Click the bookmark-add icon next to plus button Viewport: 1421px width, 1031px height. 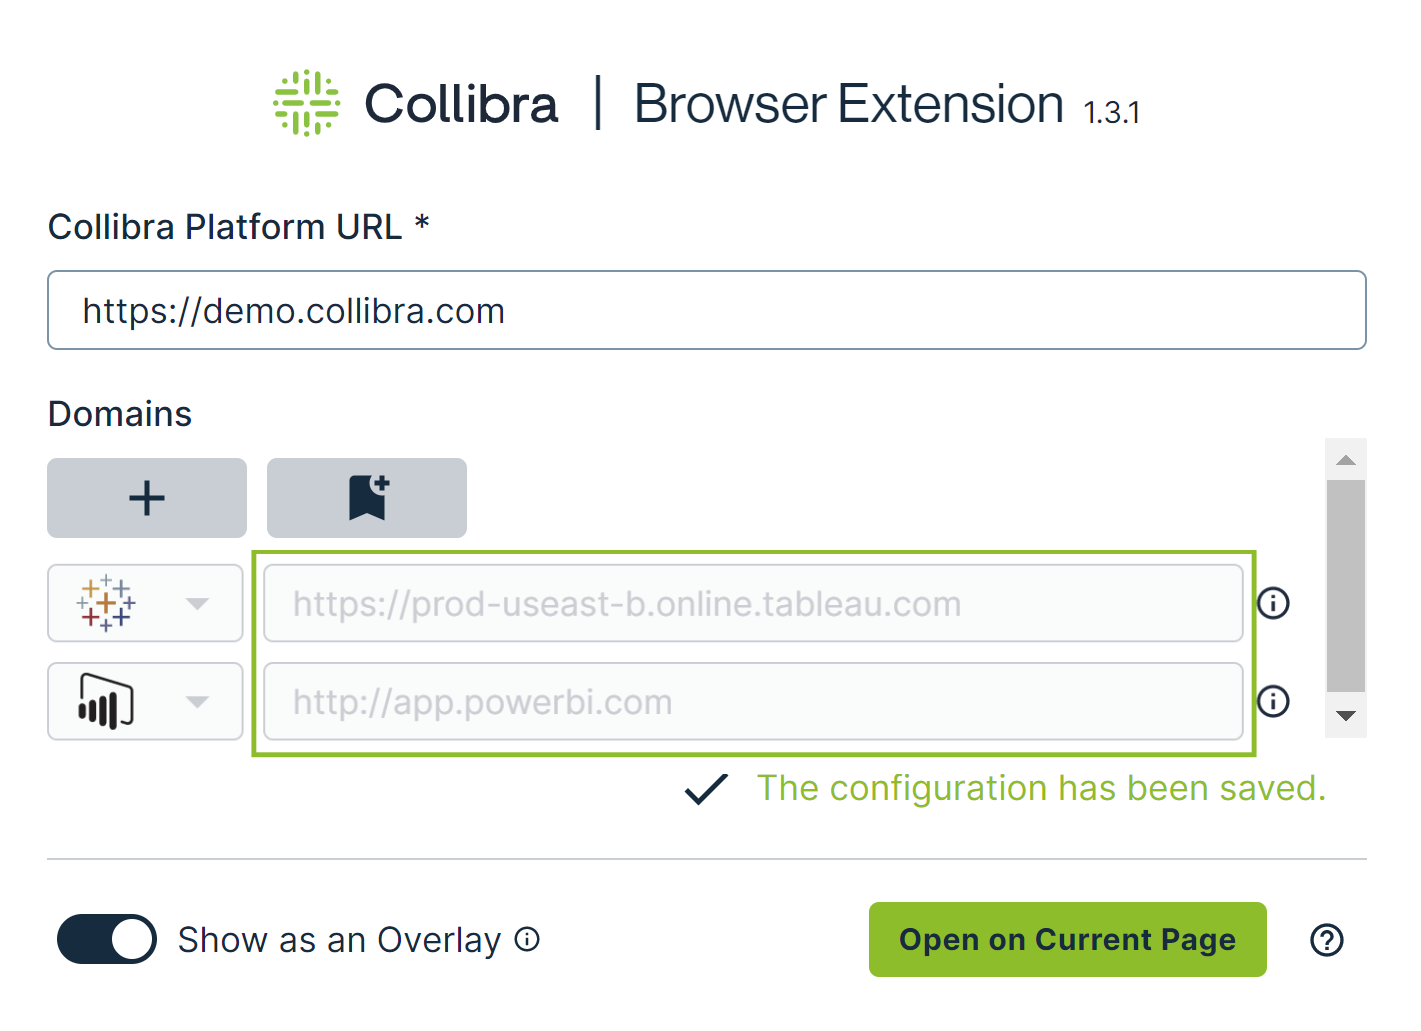tap(366, 497)
